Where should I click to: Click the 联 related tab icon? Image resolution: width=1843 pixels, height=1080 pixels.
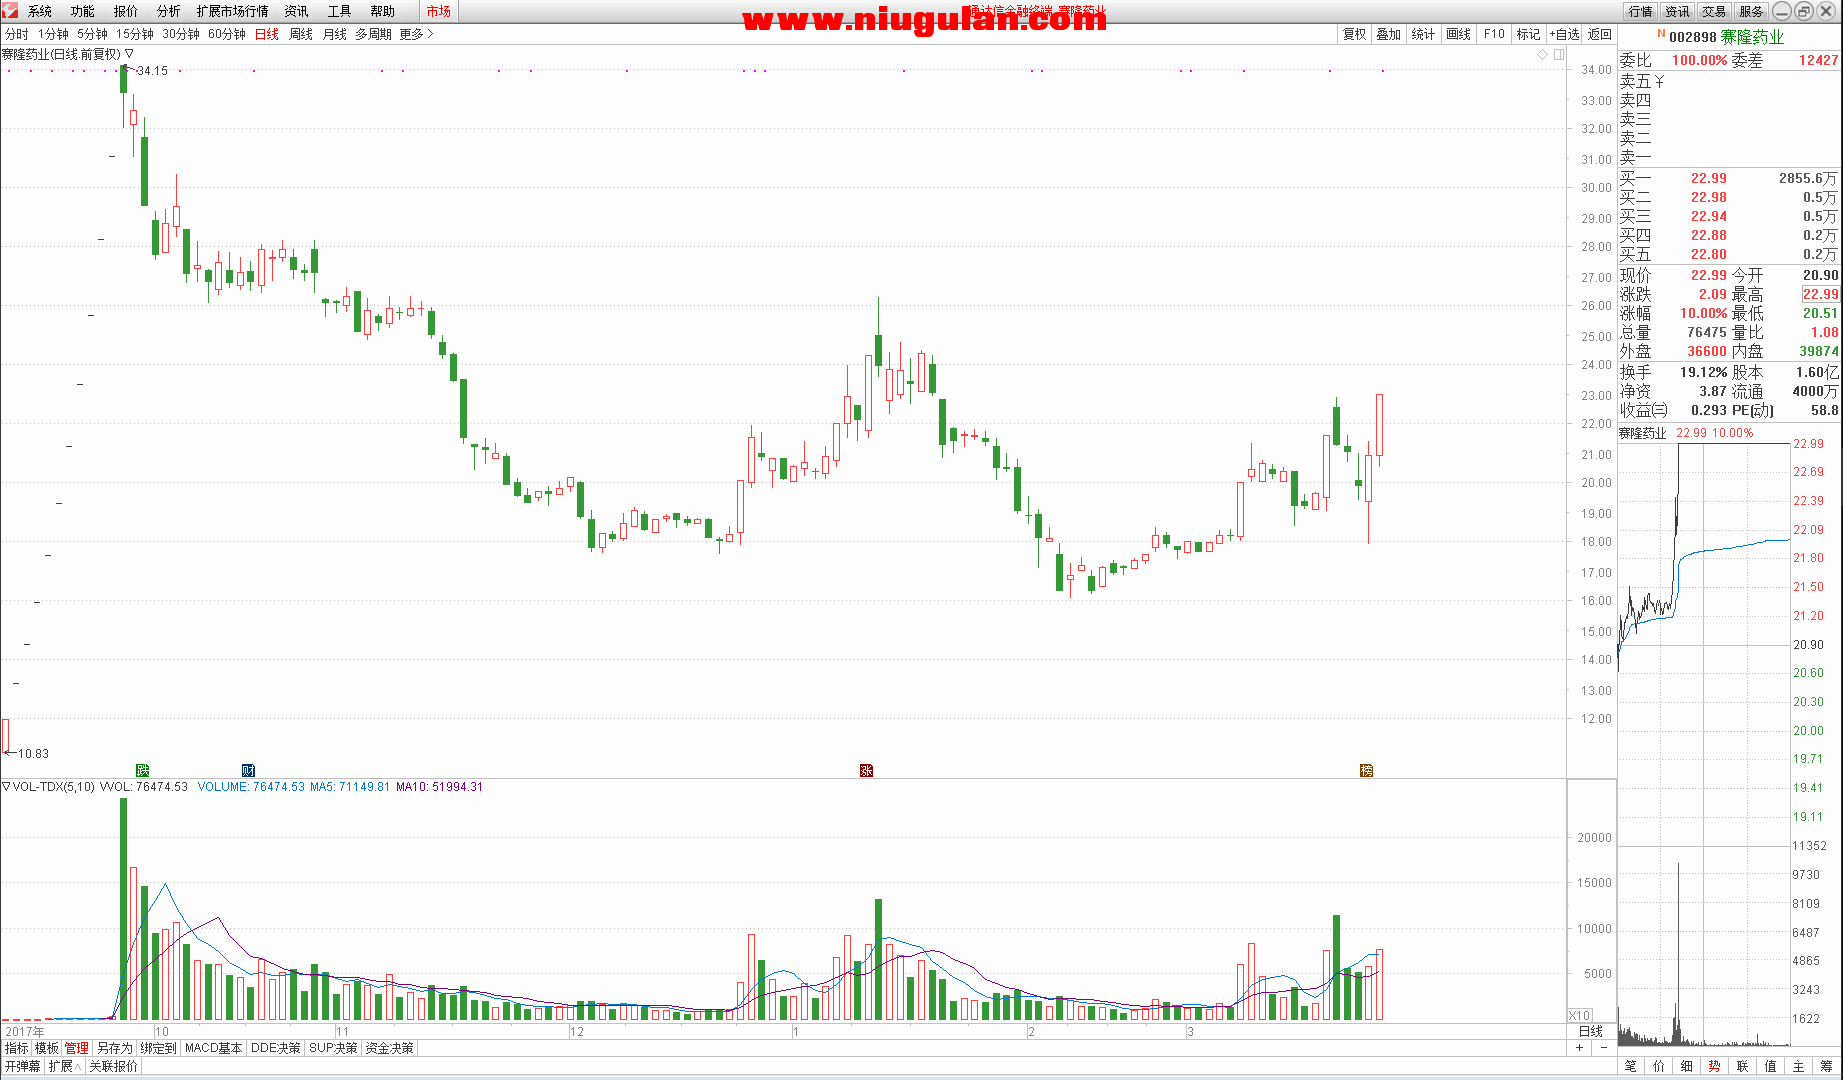point(1743,1067)
